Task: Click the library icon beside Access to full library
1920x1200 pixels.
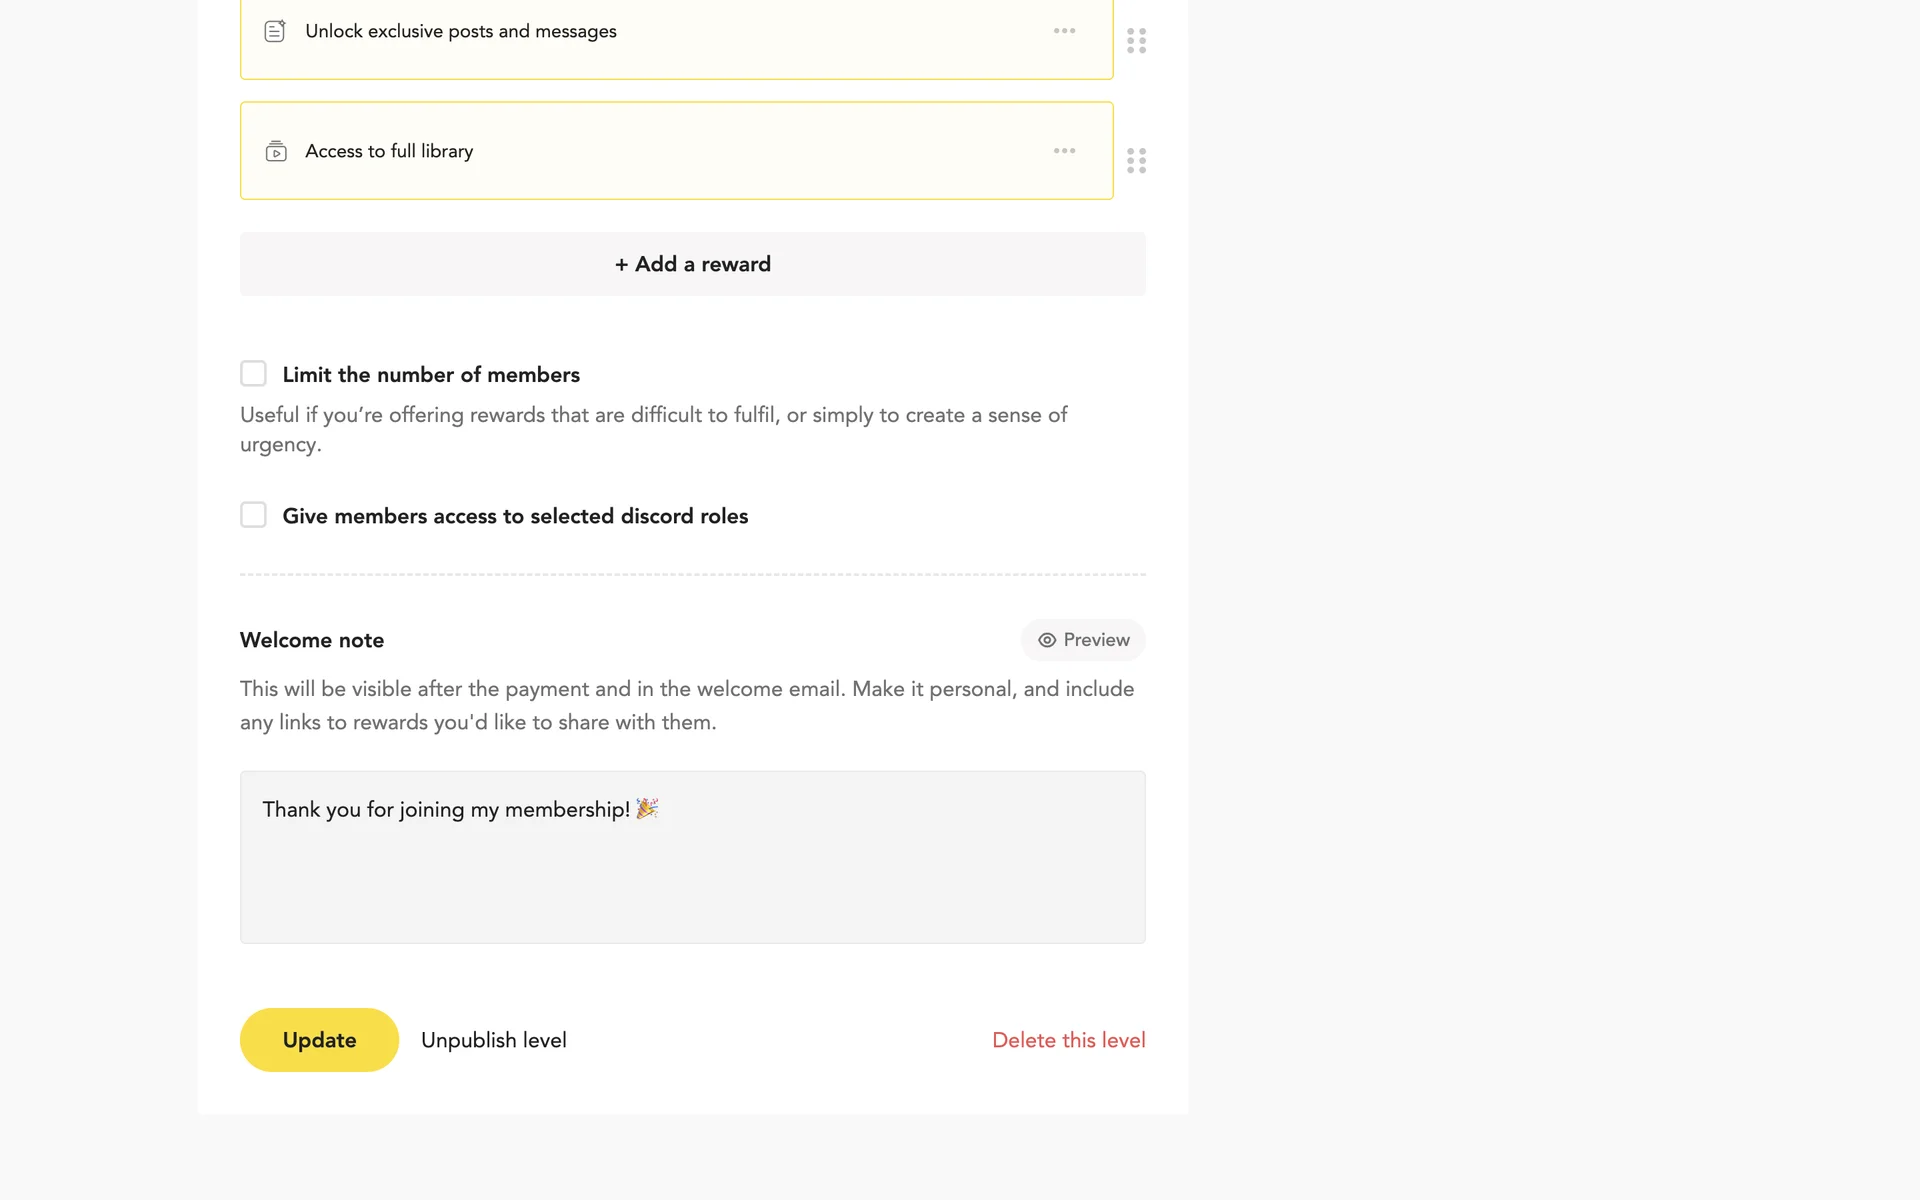Action: coord(276,151)
